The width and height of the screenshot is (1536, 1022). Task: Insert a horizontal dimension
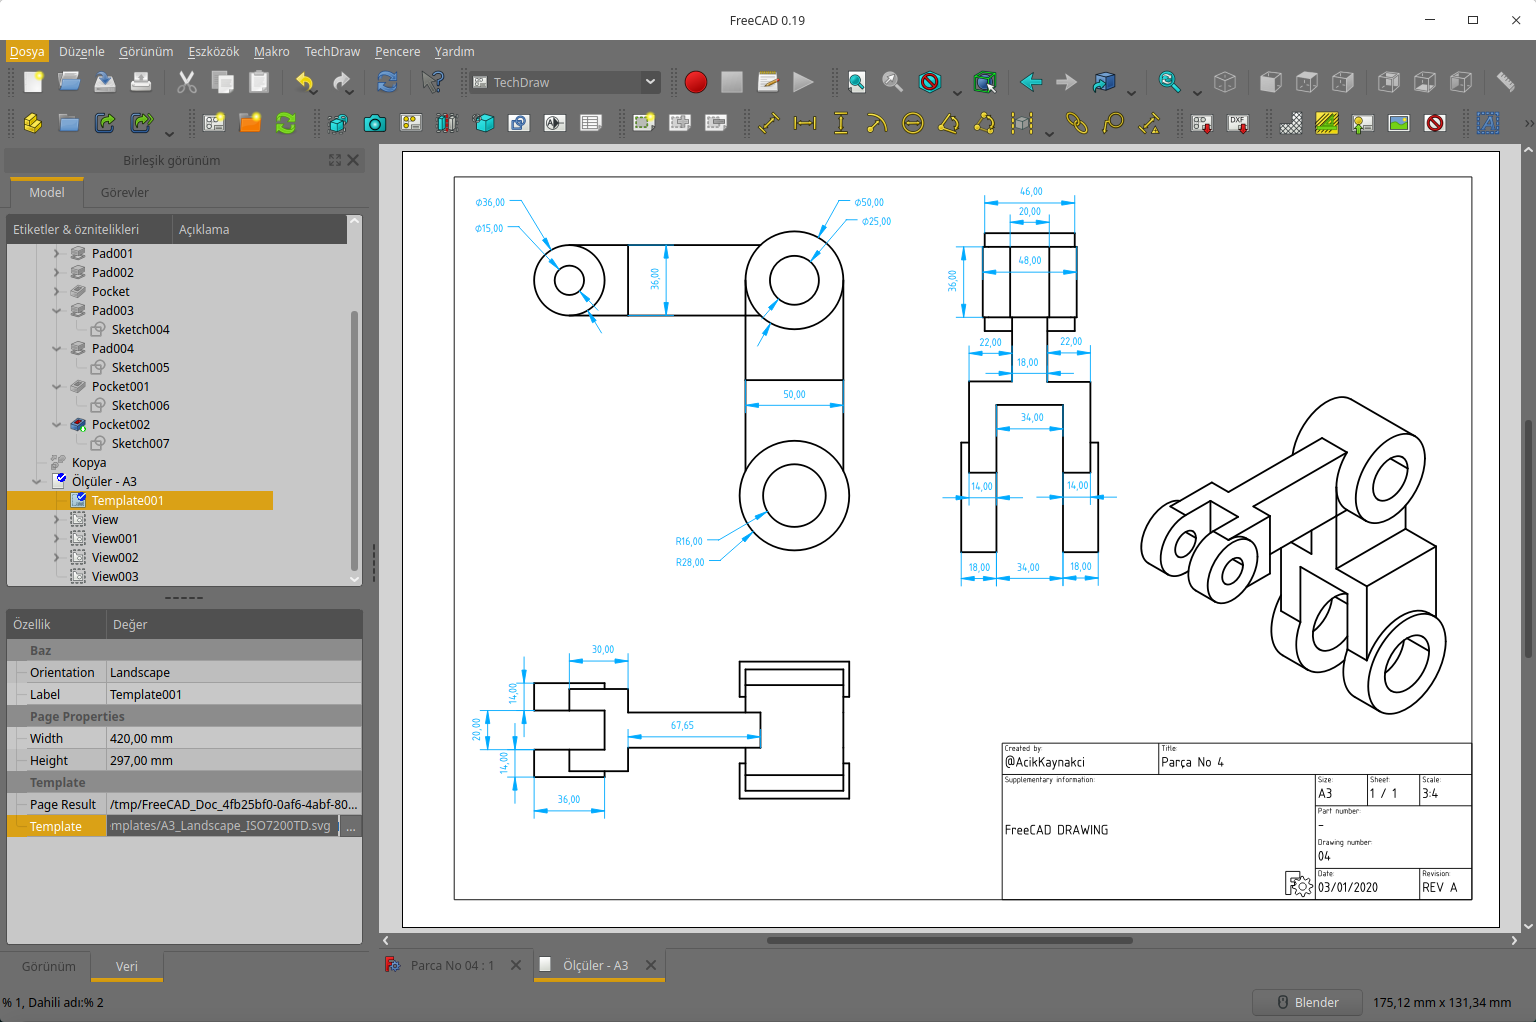805,123
